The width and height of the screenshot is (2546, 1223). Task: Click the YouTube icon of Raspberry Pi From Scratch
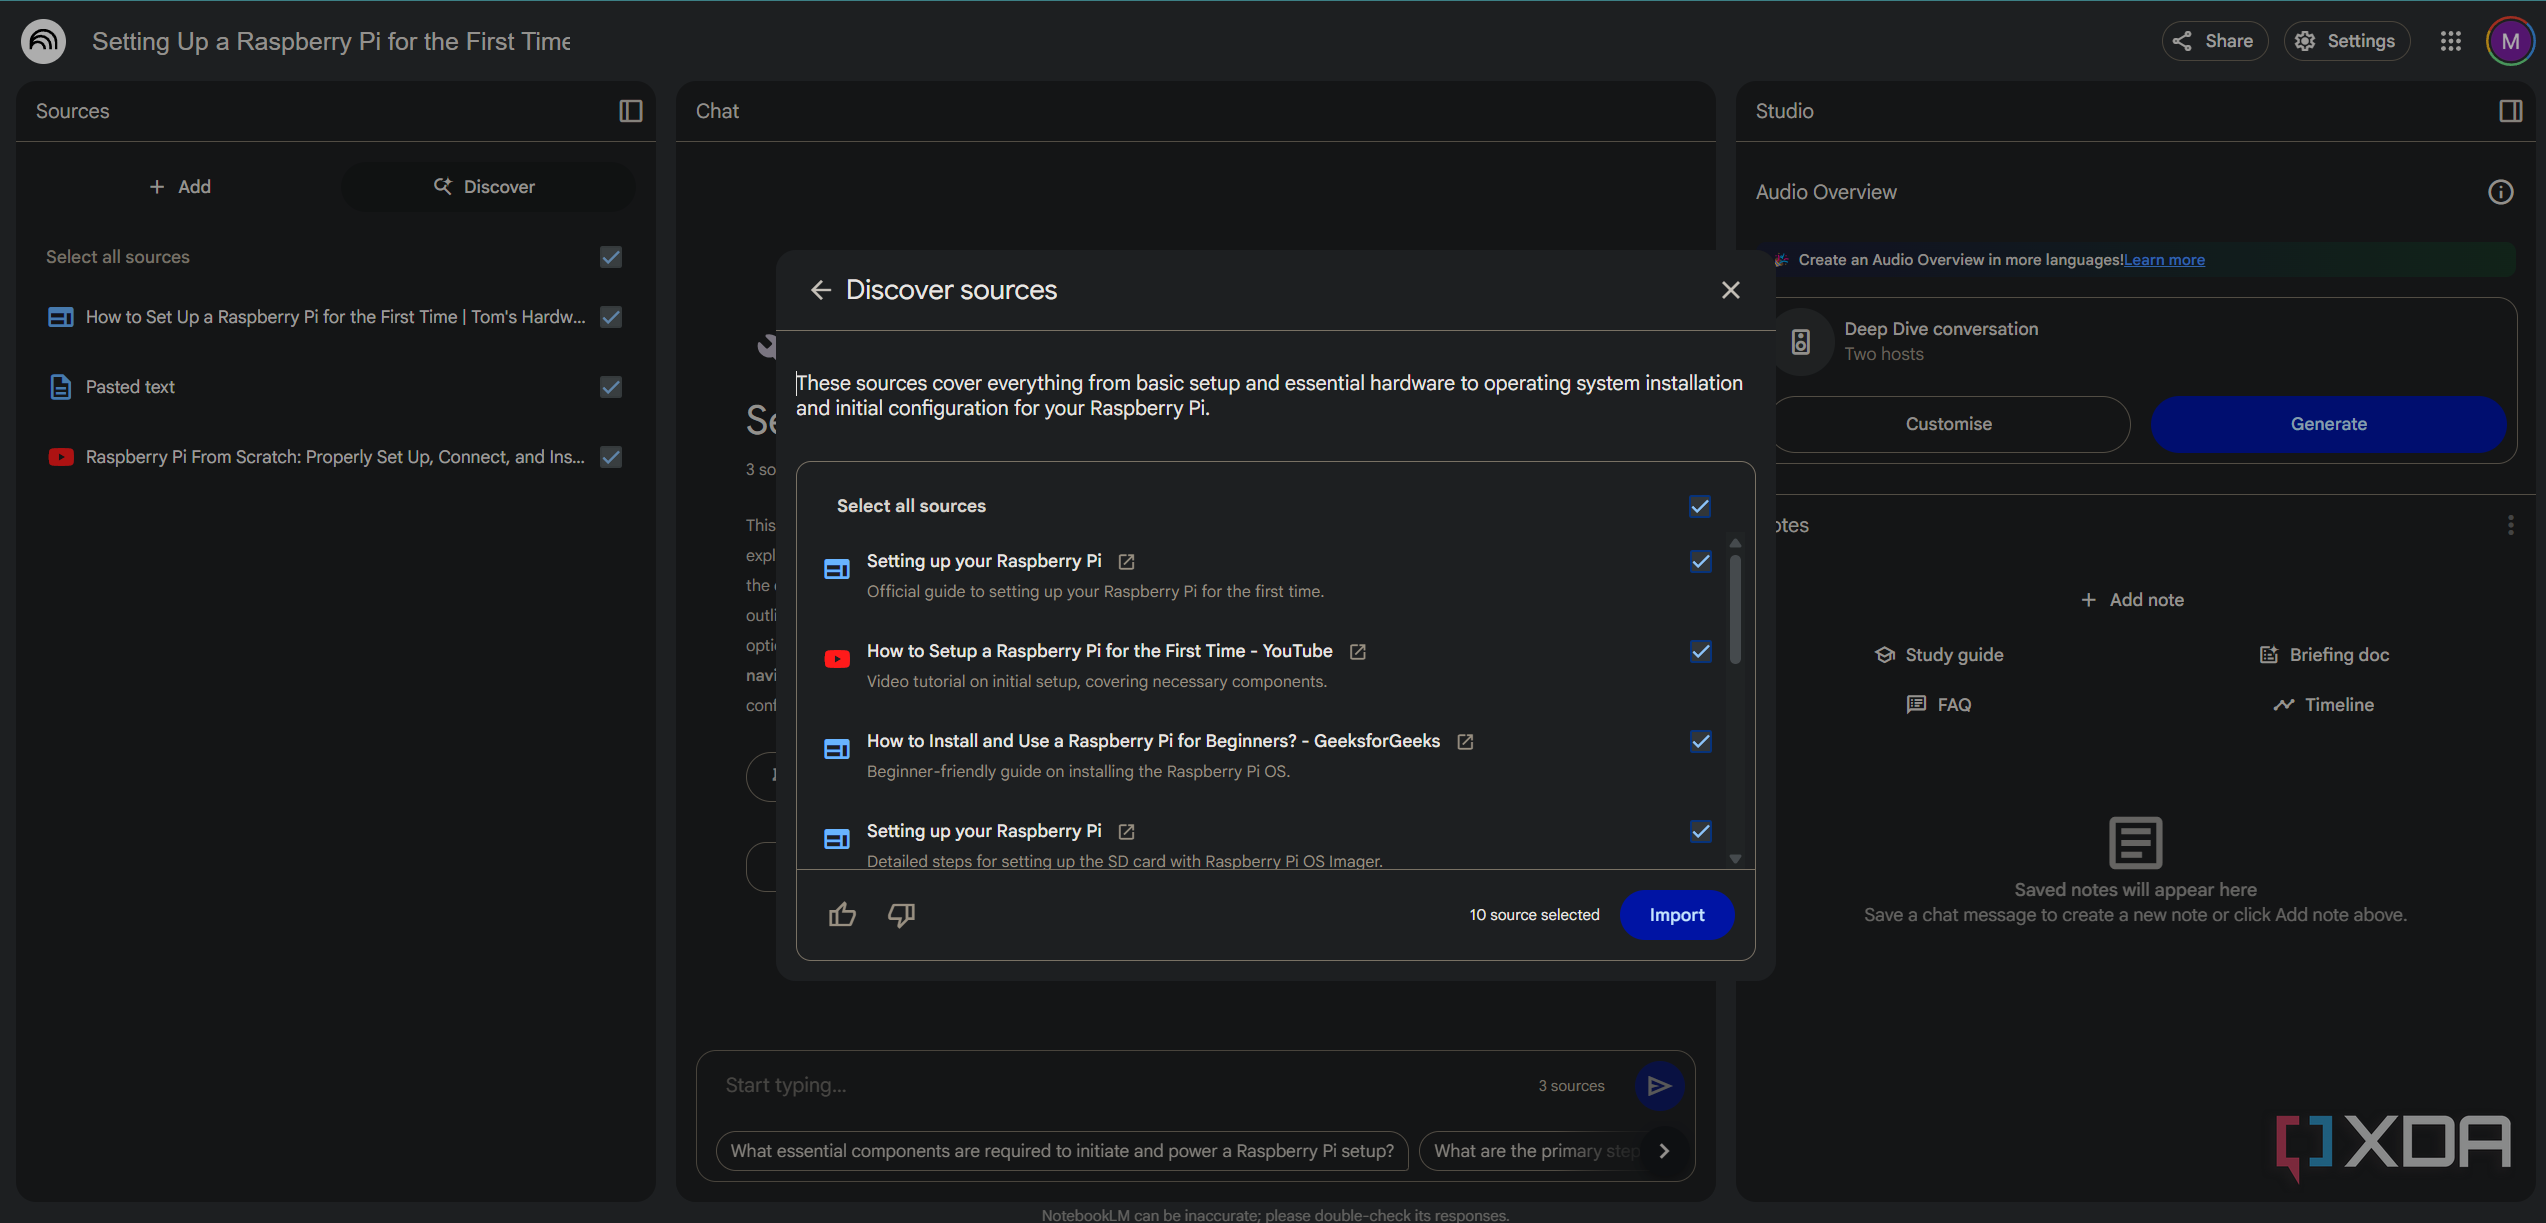pos(61,457)
